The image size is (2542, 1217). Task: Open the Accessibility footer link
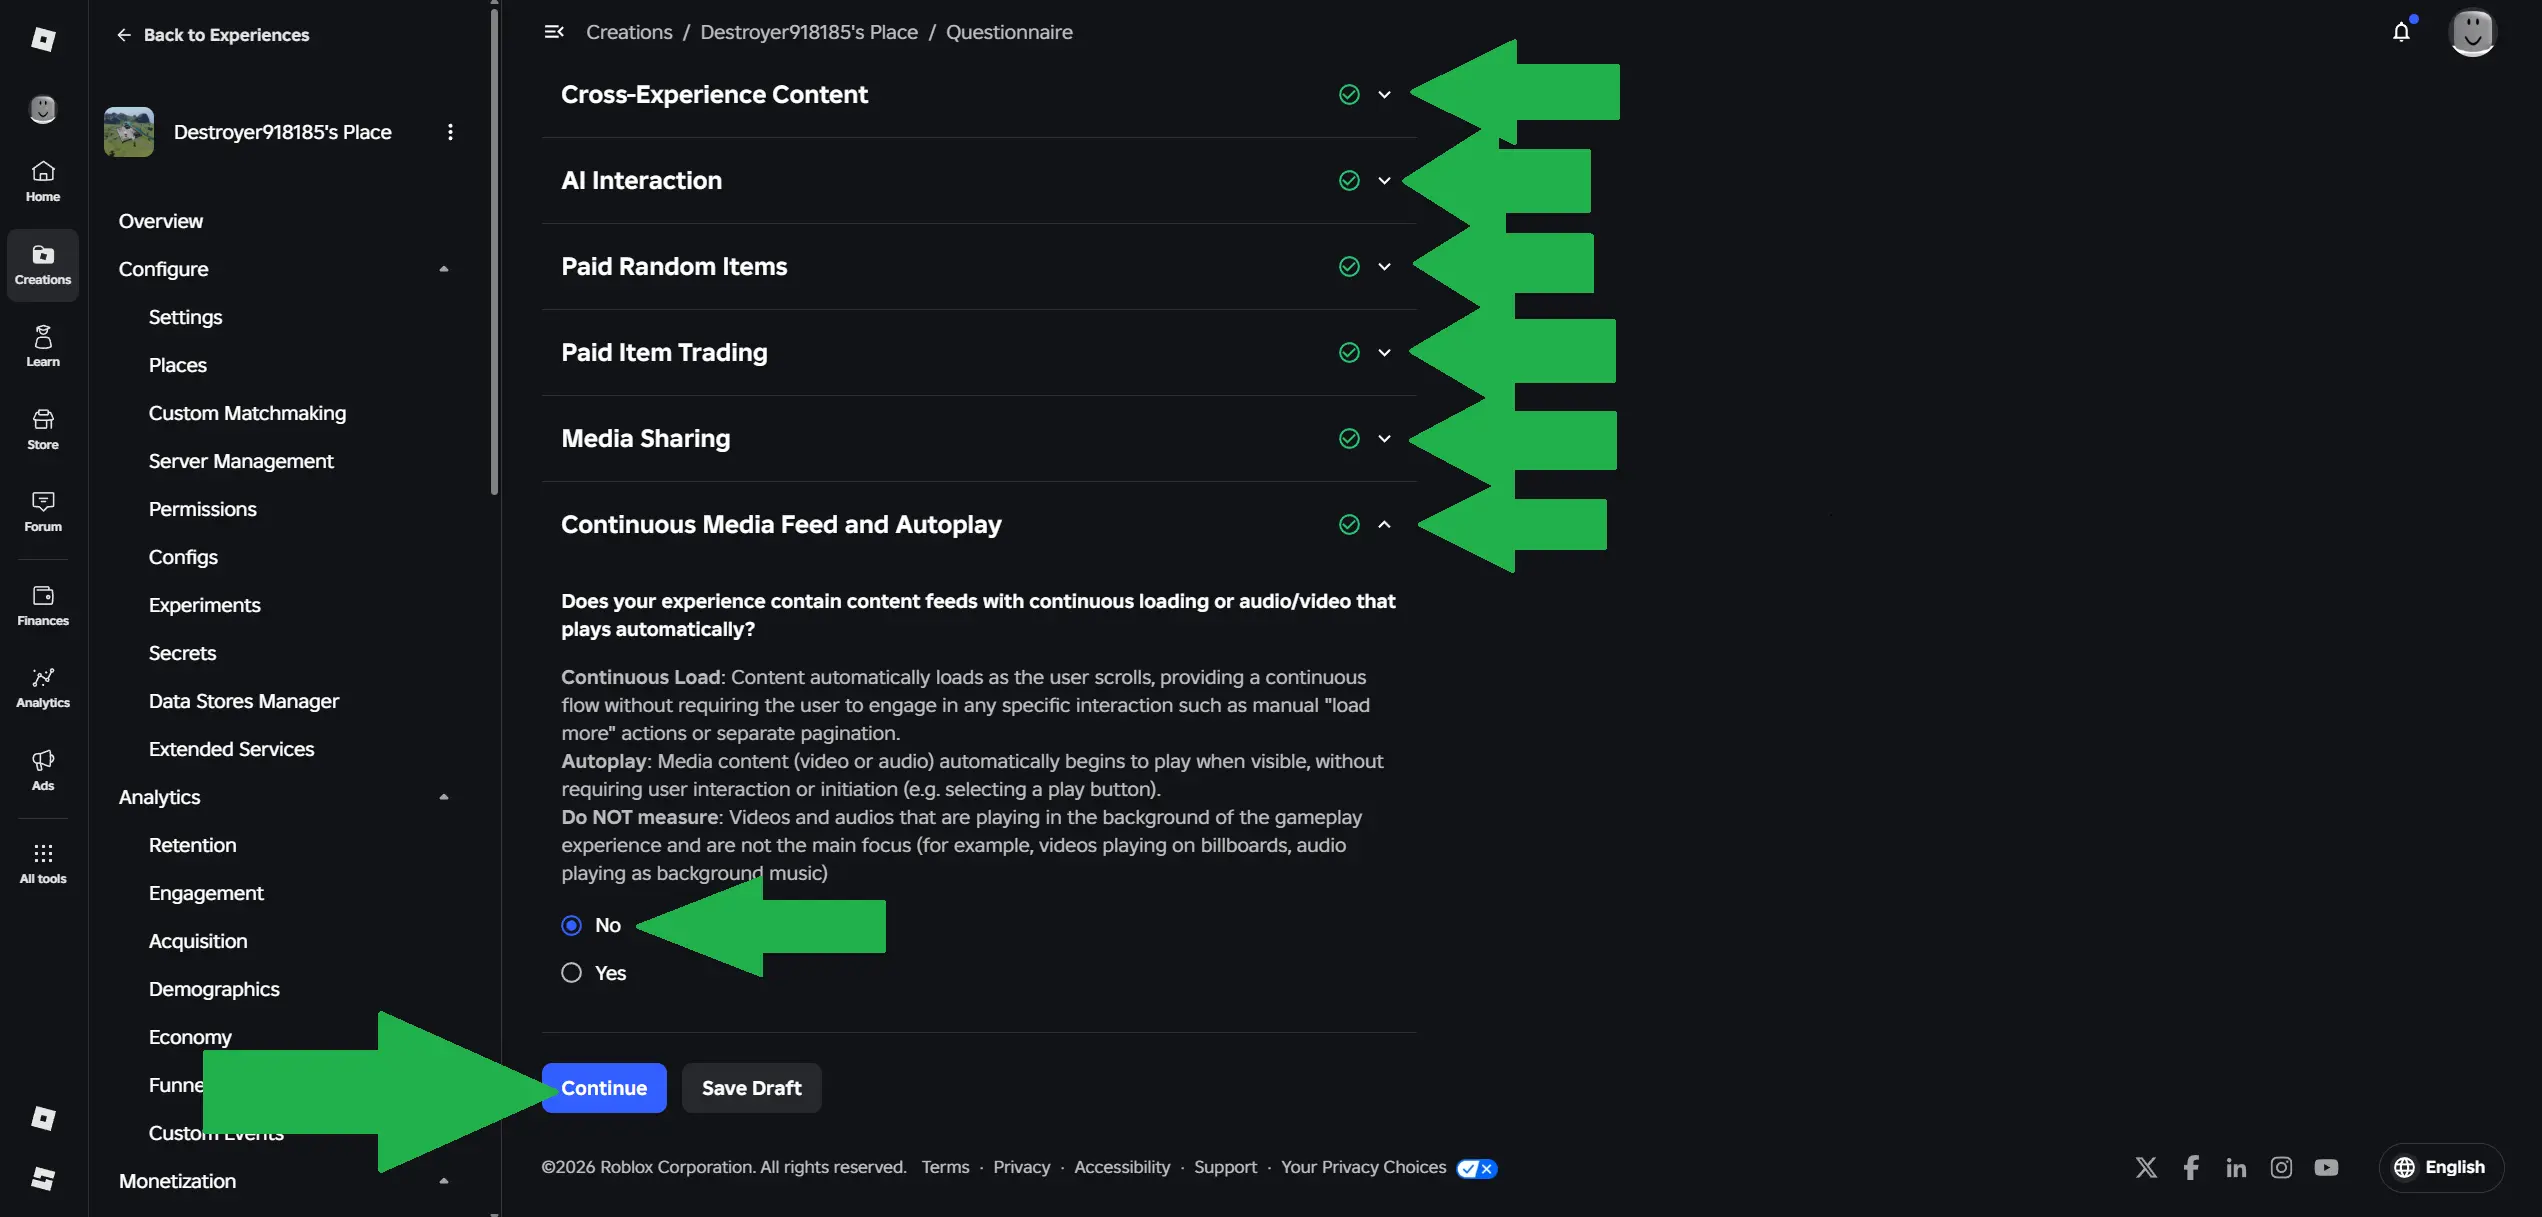(x=1122, y=1167)
